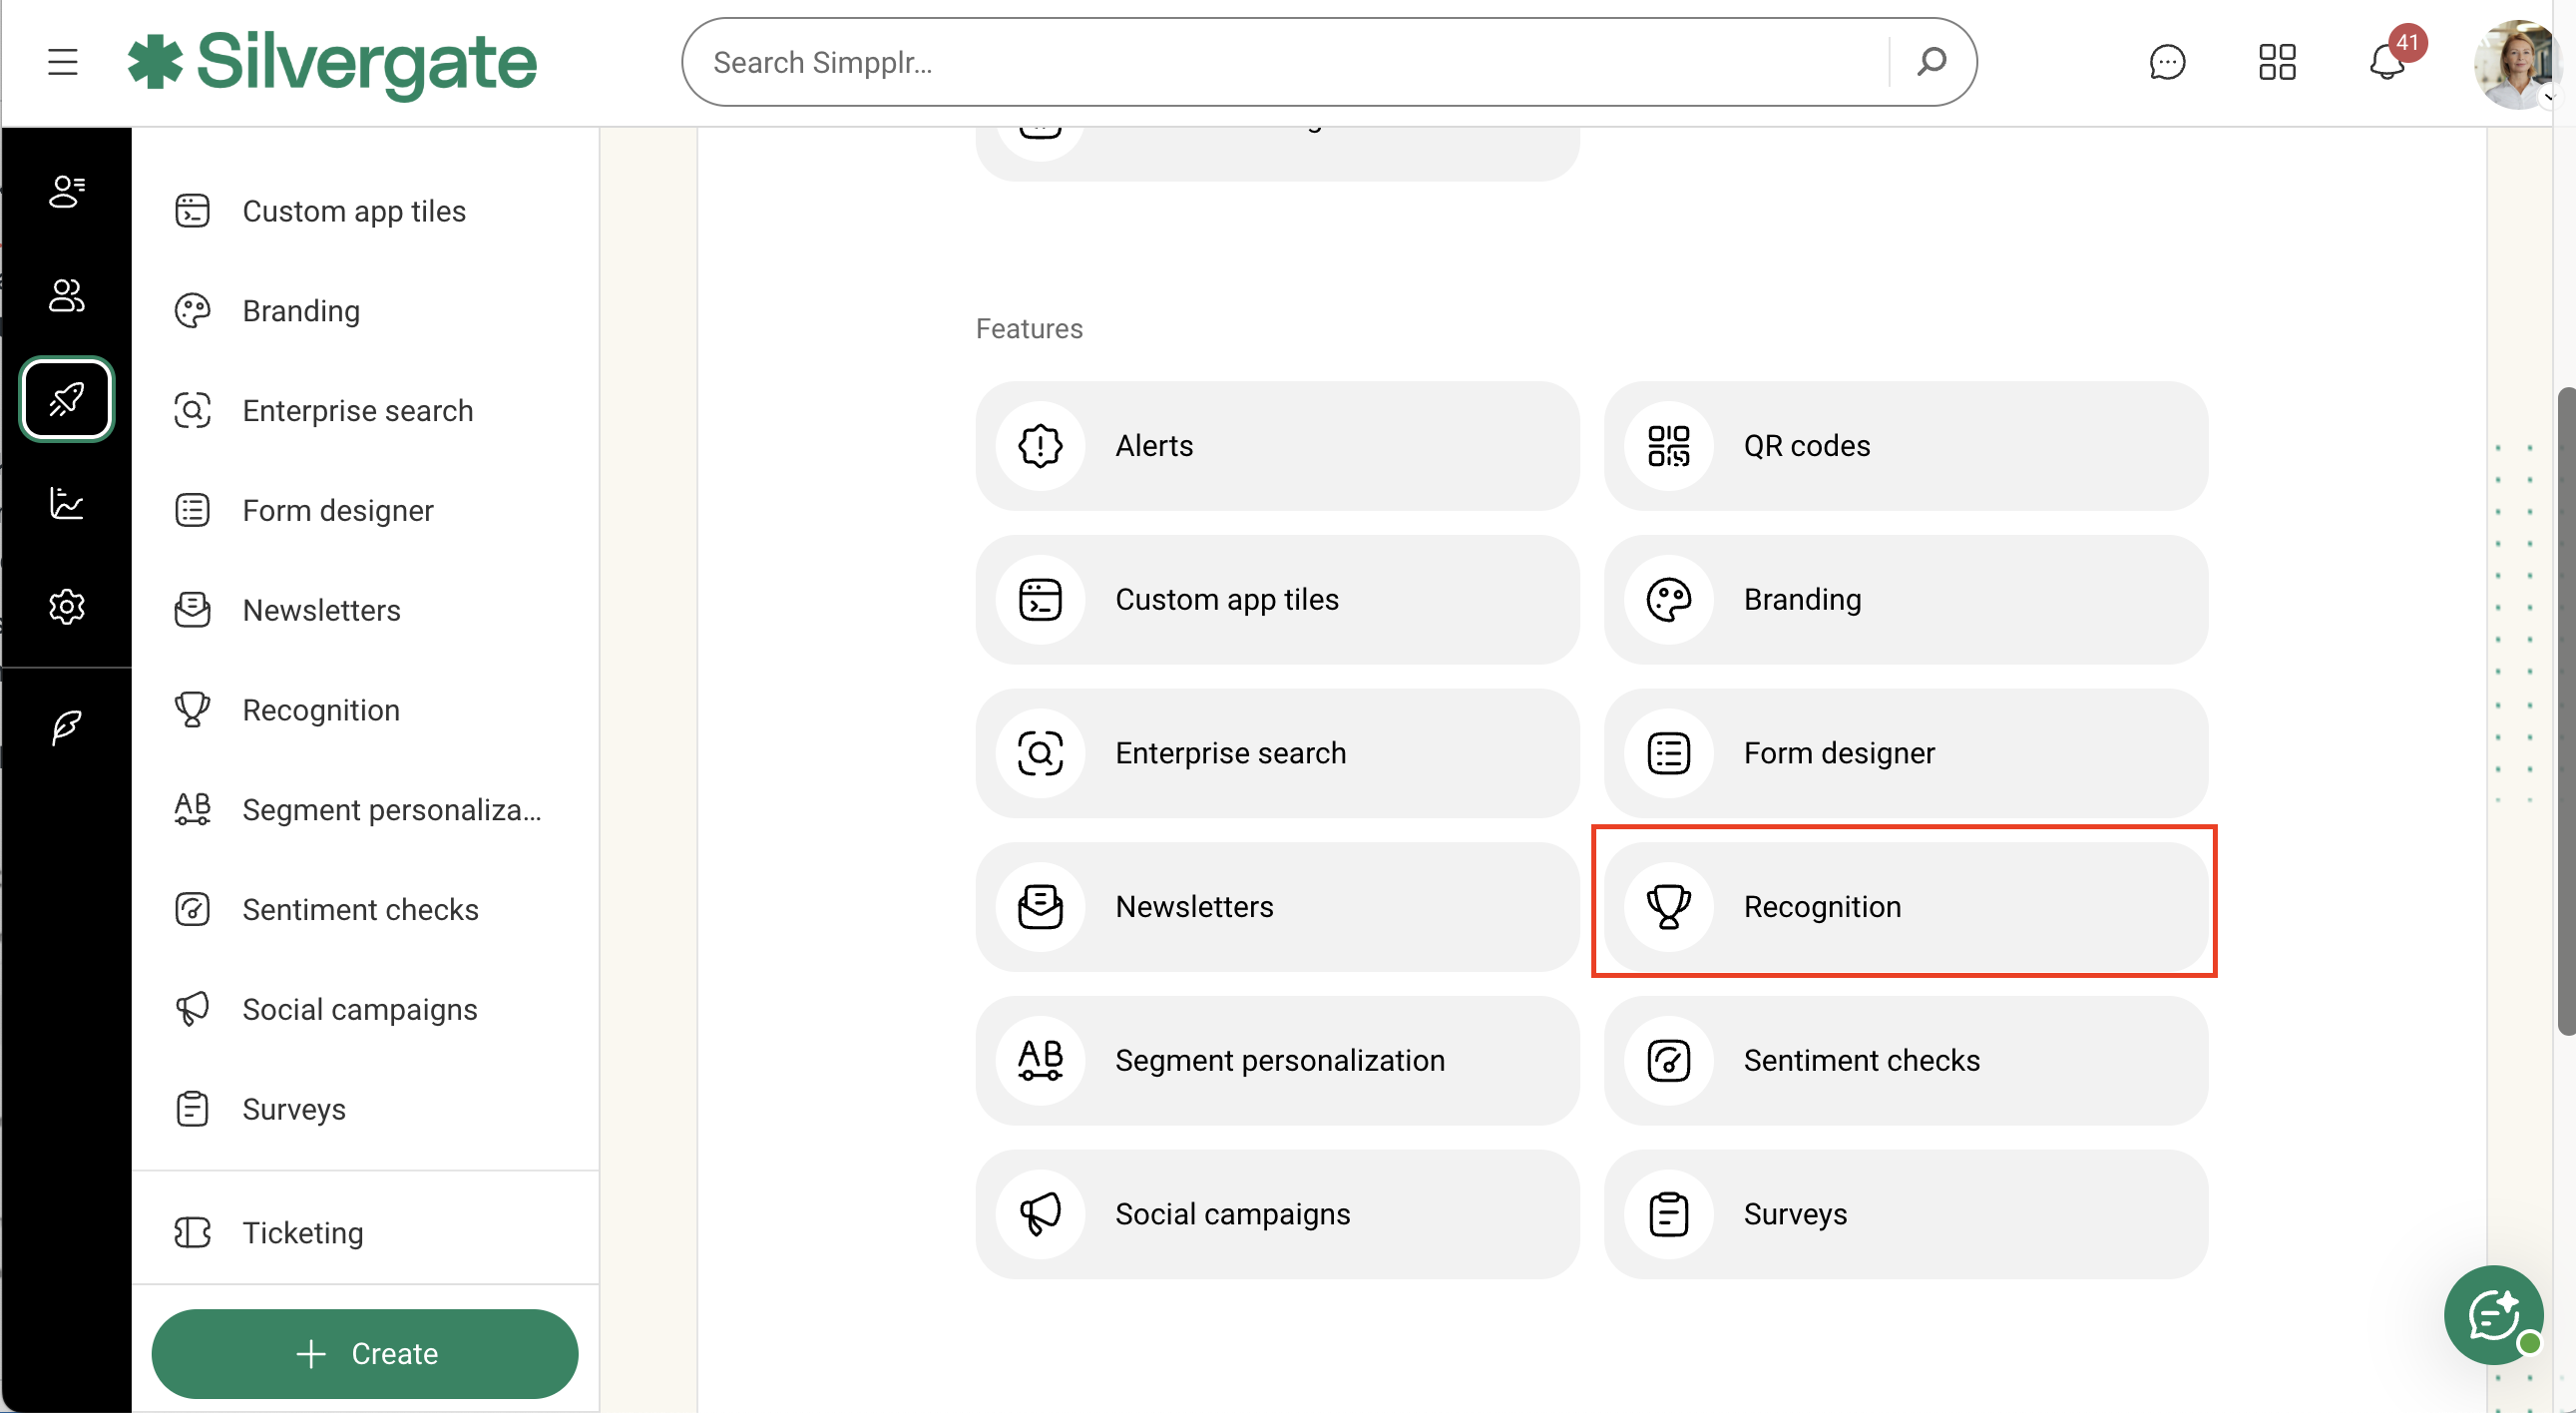
Task: Open Enterprise search from the sidebar
Action: [357, 410]
